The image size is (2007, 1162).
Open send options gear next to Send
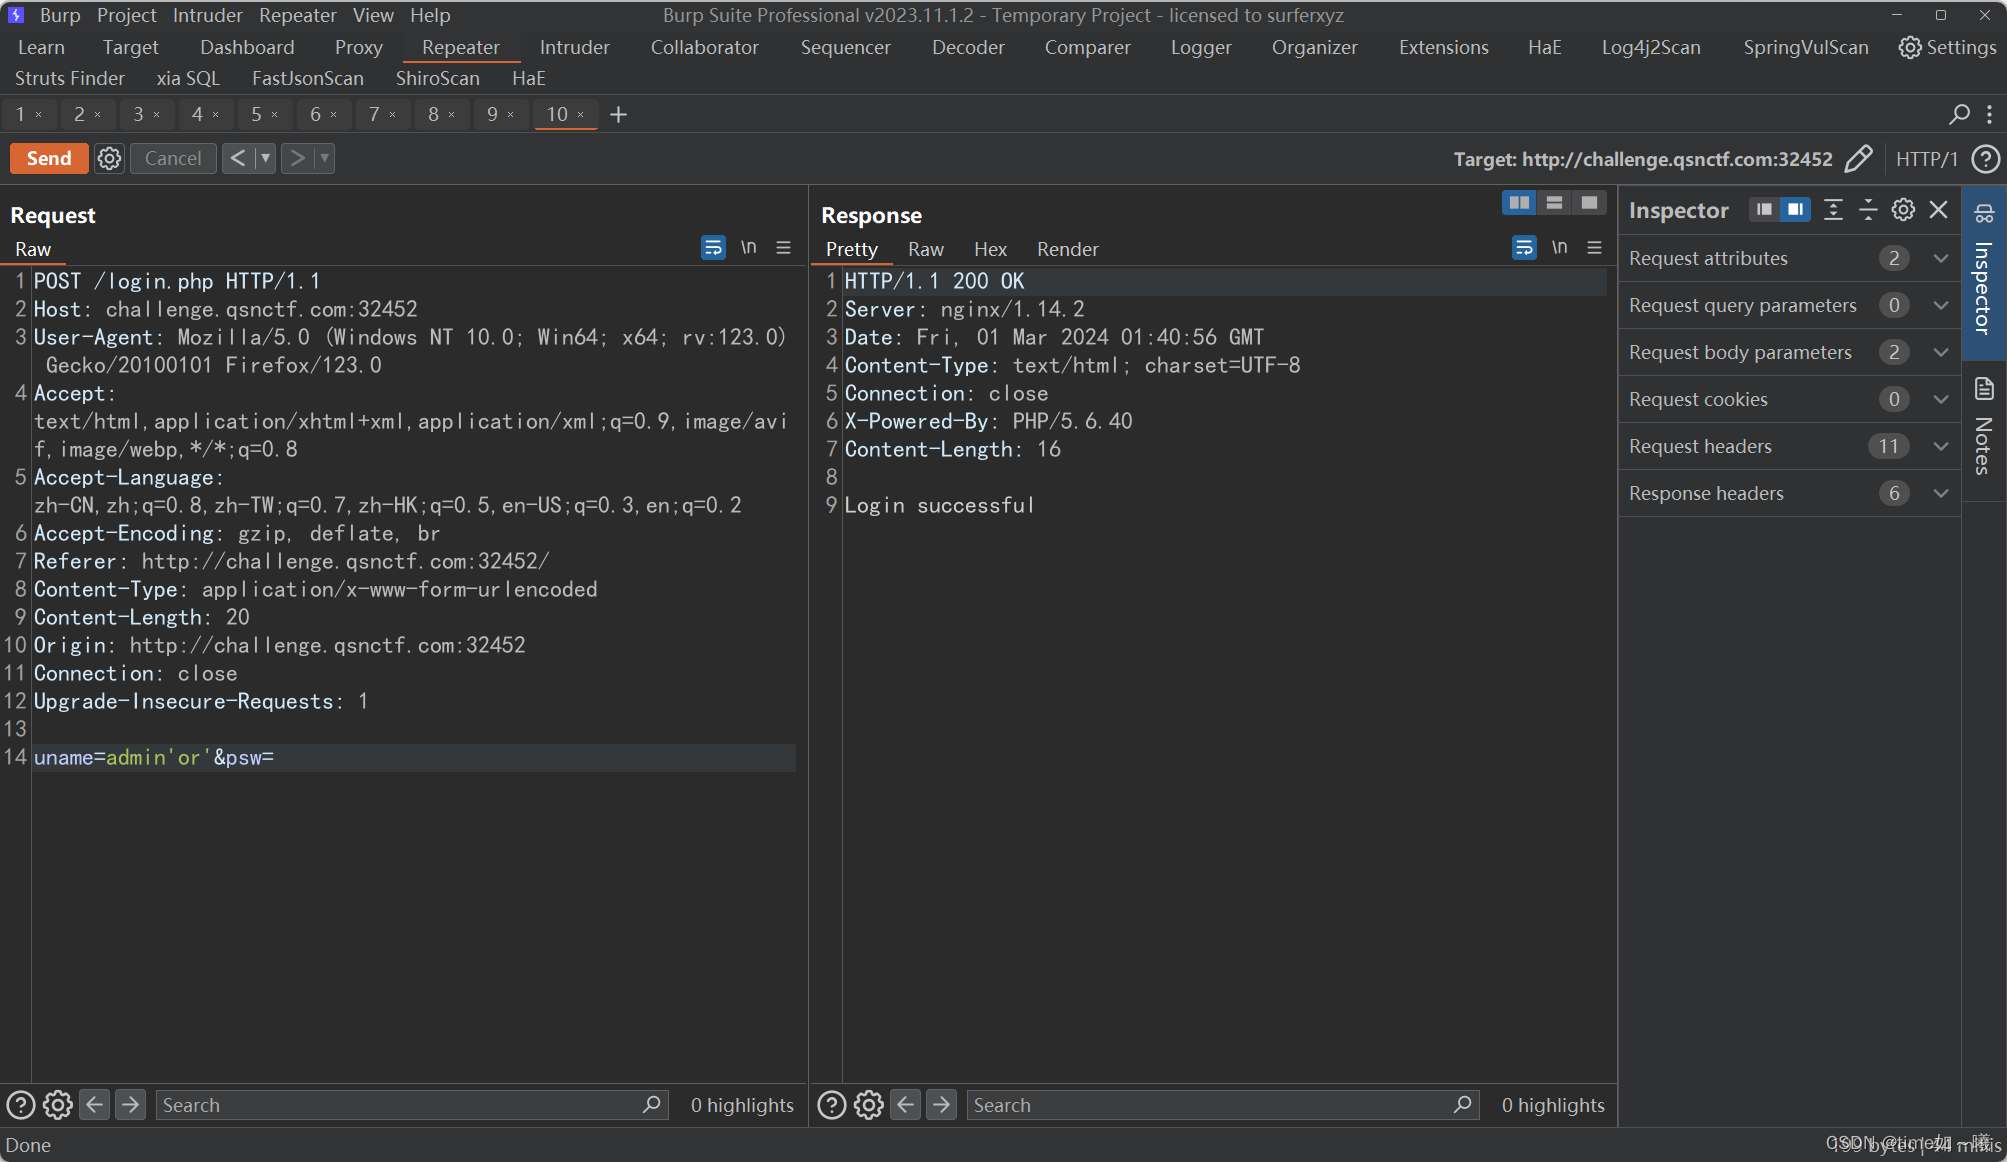coord(110,158)
